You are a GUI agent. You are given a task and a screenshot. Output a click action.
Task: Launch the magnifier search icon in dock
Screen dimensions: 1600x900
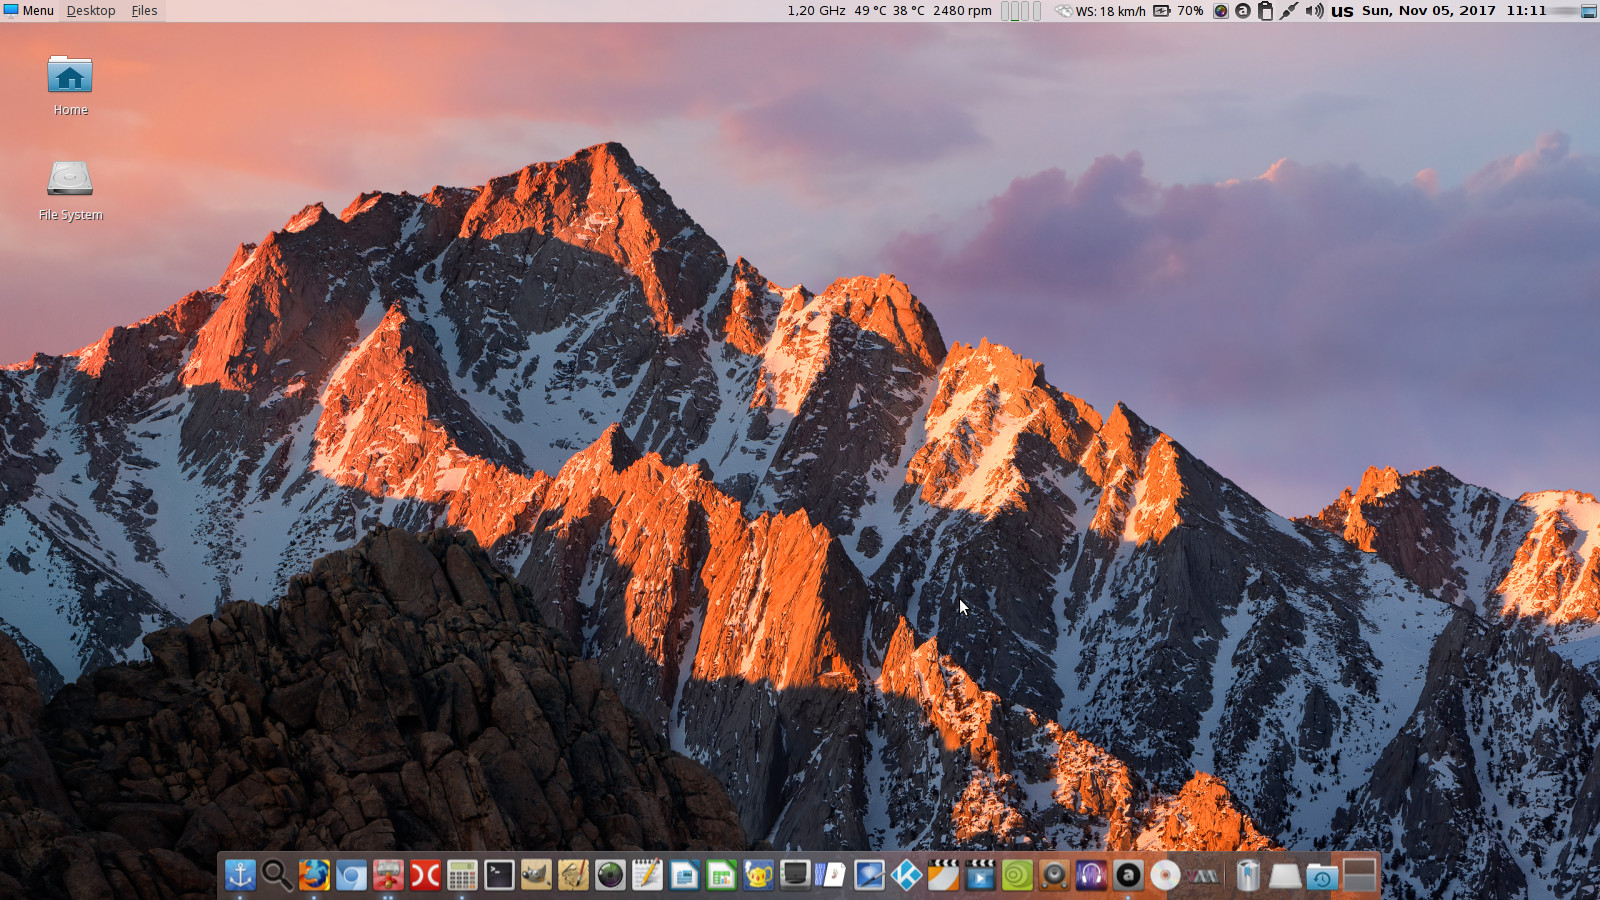pyautogui.click(x=277, y=876)
